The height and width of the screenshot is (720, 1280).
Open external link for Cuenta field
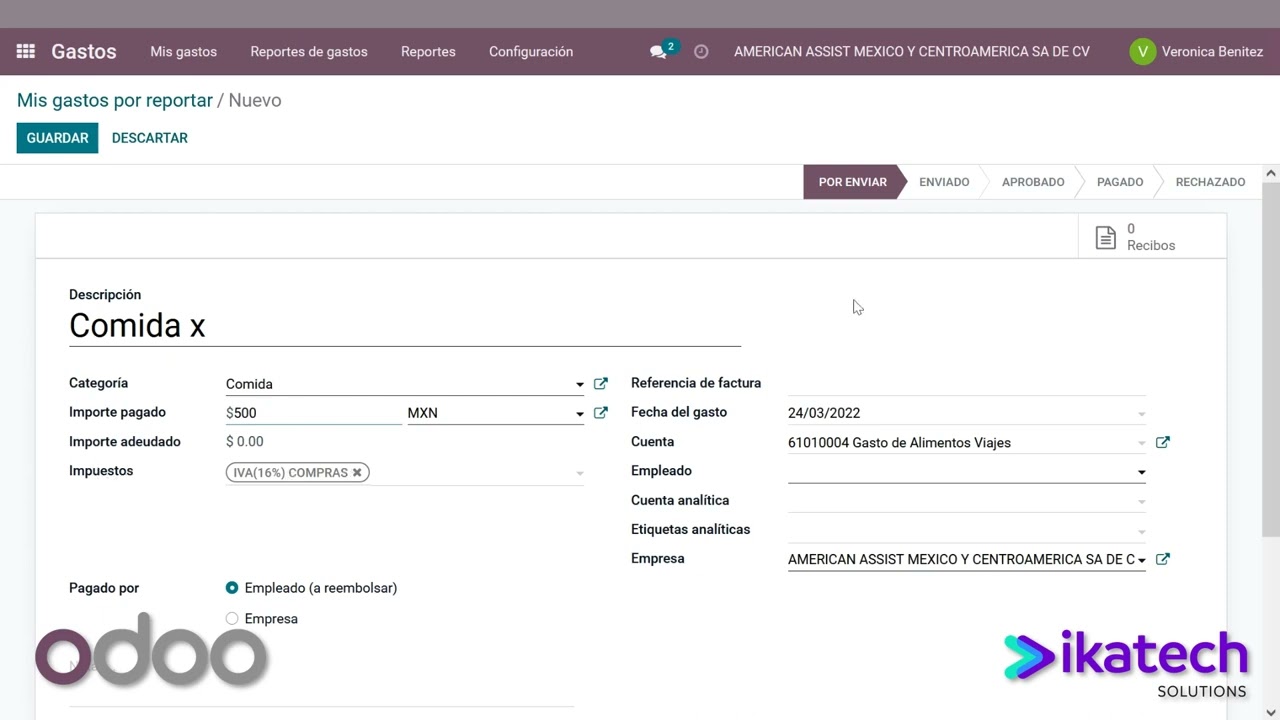[1162, 442]
